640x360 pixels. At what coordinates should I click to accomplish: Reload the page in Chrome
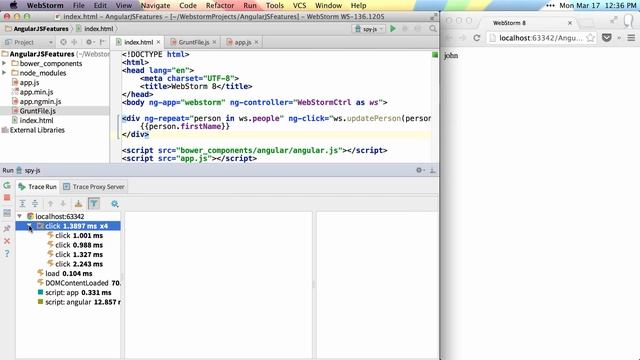(476, 38)
